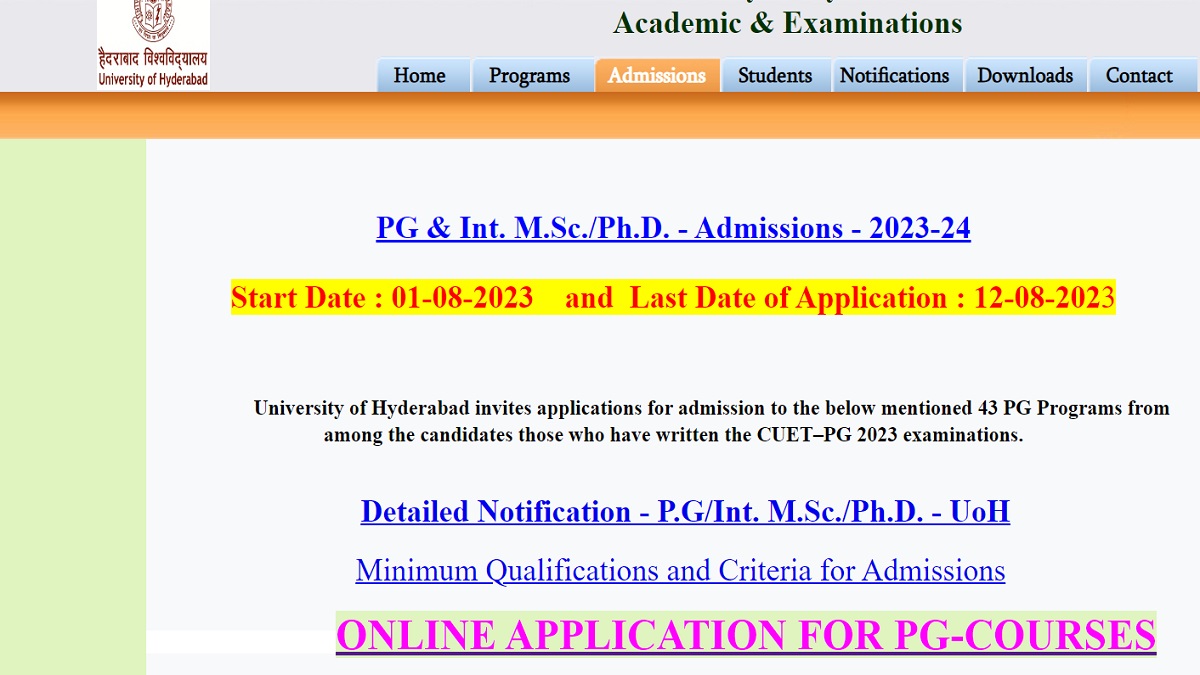The width and height of the screenshot is (1200, 675).
Task: Open the Programs tab
Action: point(530,76)
